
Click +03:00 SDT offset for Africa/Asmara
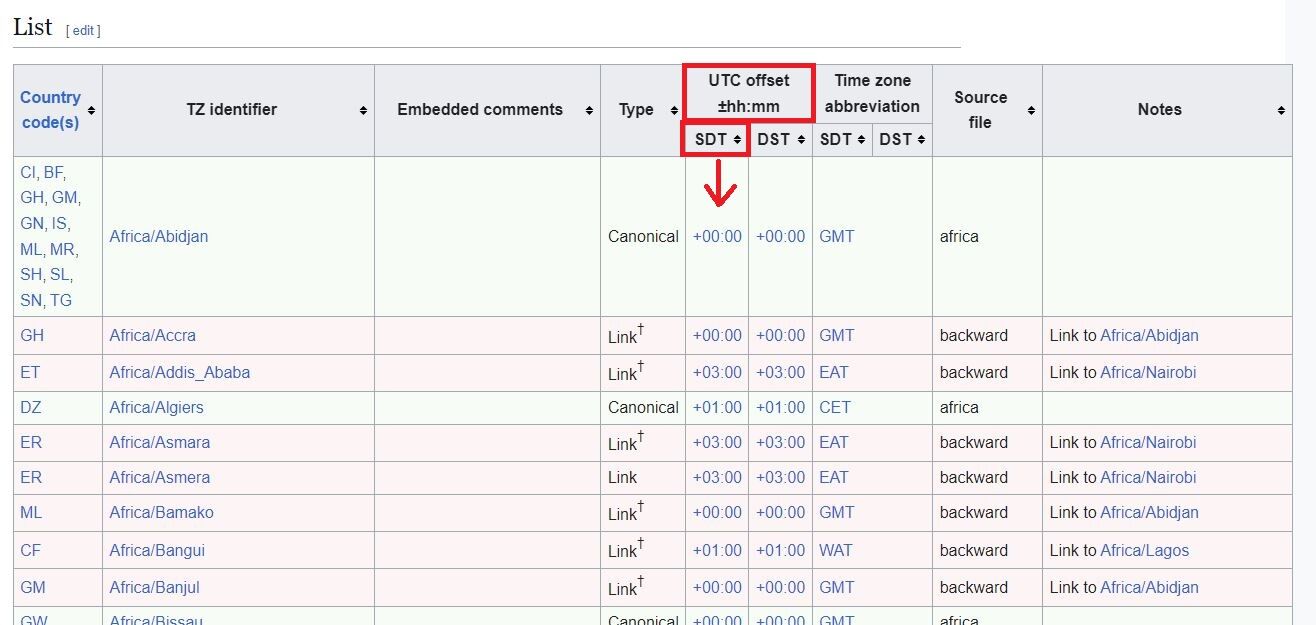717,442
